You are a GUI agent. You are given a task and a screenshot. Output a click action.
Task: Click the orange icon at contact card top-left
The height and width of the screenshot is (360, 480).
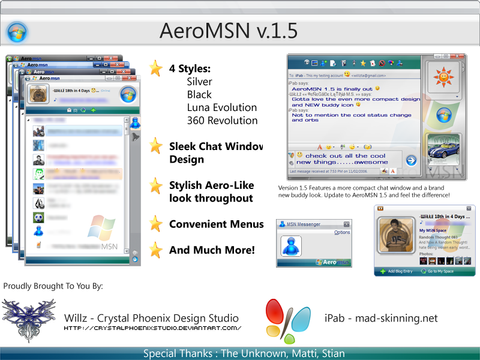(x=380, y=209)
